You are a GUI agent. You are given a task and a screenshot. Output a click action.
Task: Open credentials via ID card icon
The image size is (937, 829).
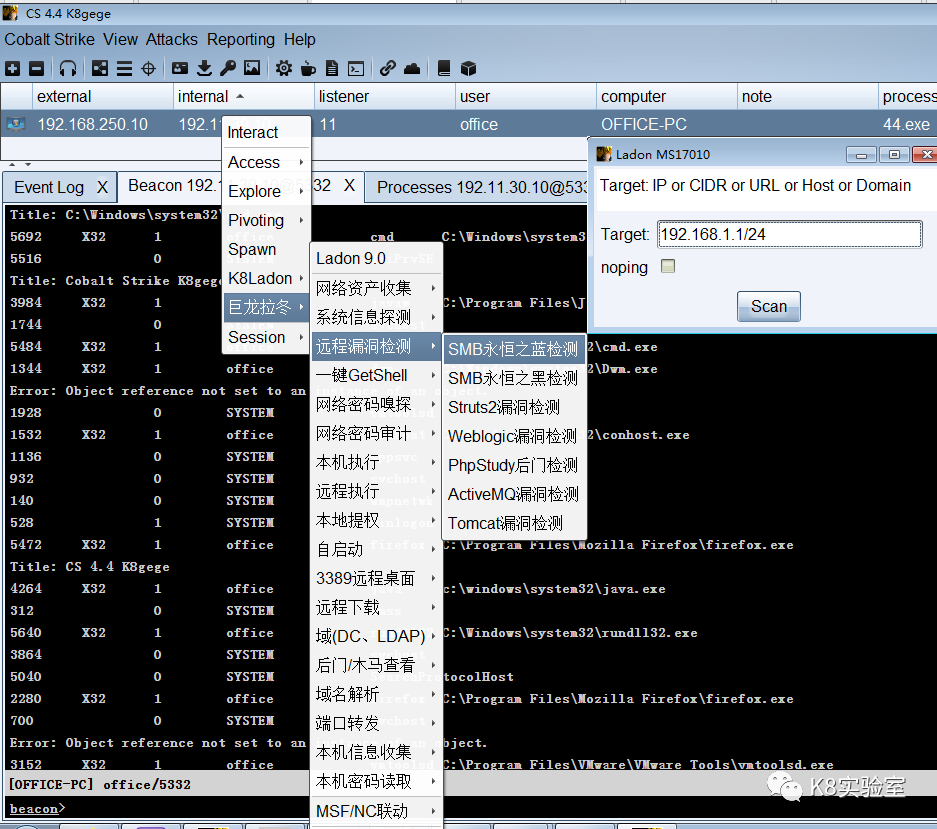(x=180, y=68)
